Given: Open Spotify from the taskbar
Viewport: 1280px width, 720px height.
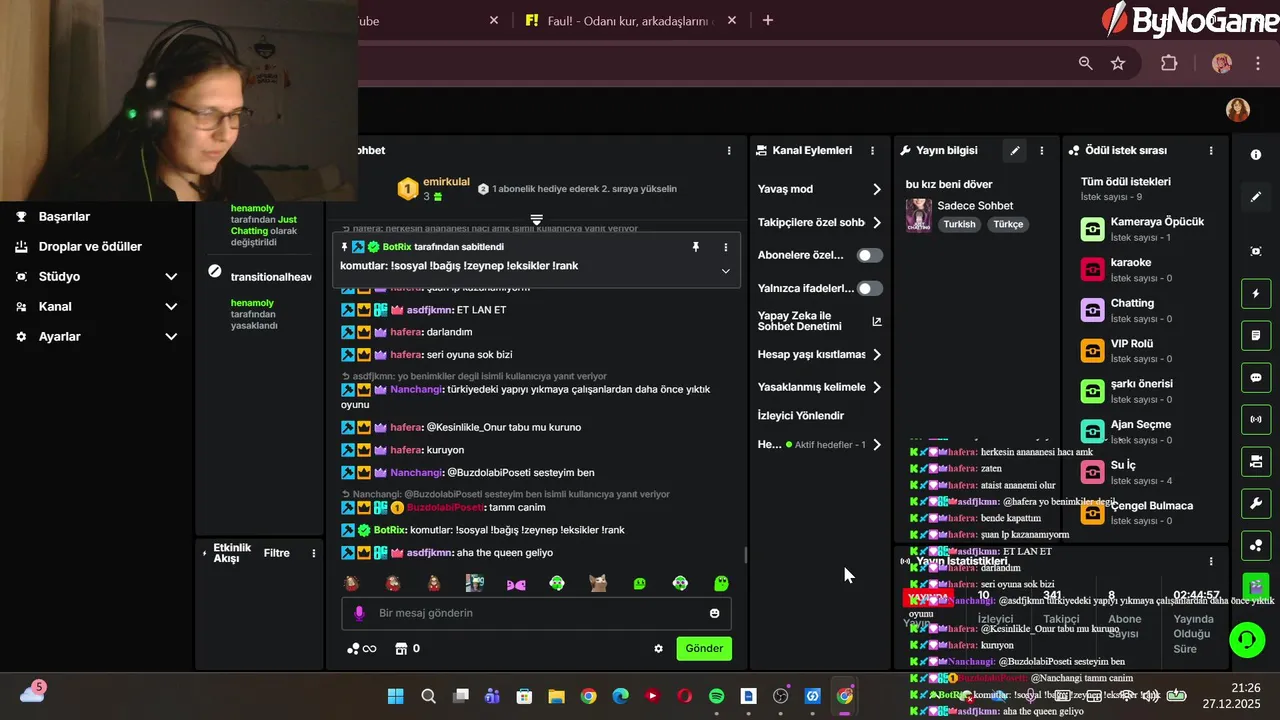Looking at the screenshot, I should [x=716, y=696].
